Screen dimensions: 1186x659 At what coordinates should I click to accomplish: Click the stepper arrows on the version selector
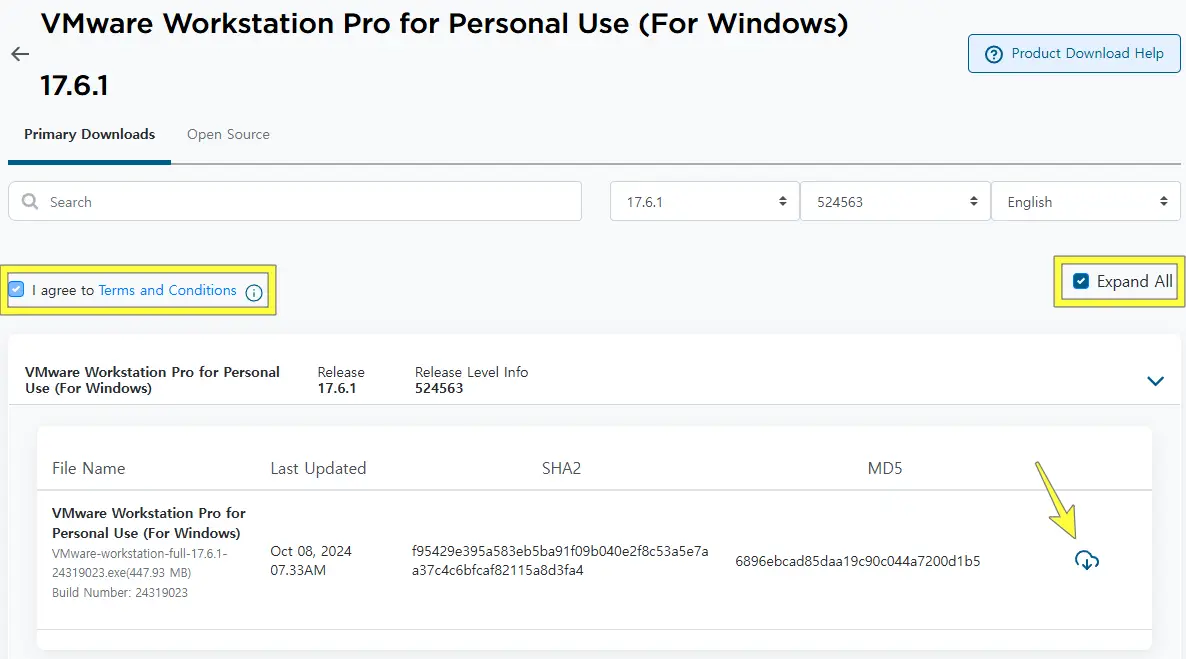785,201
